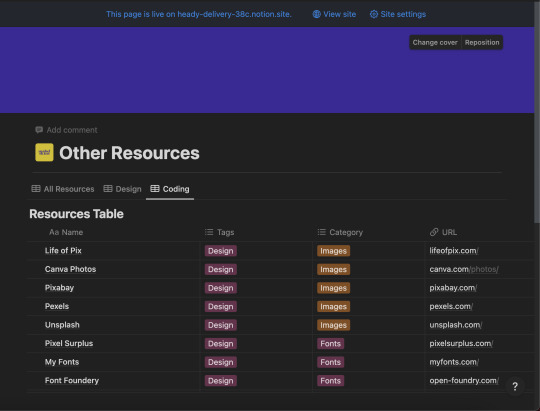Open the Canva Photos row name
Screen dimensions: 540x411
pyautogui.click(x=70, y=269)
